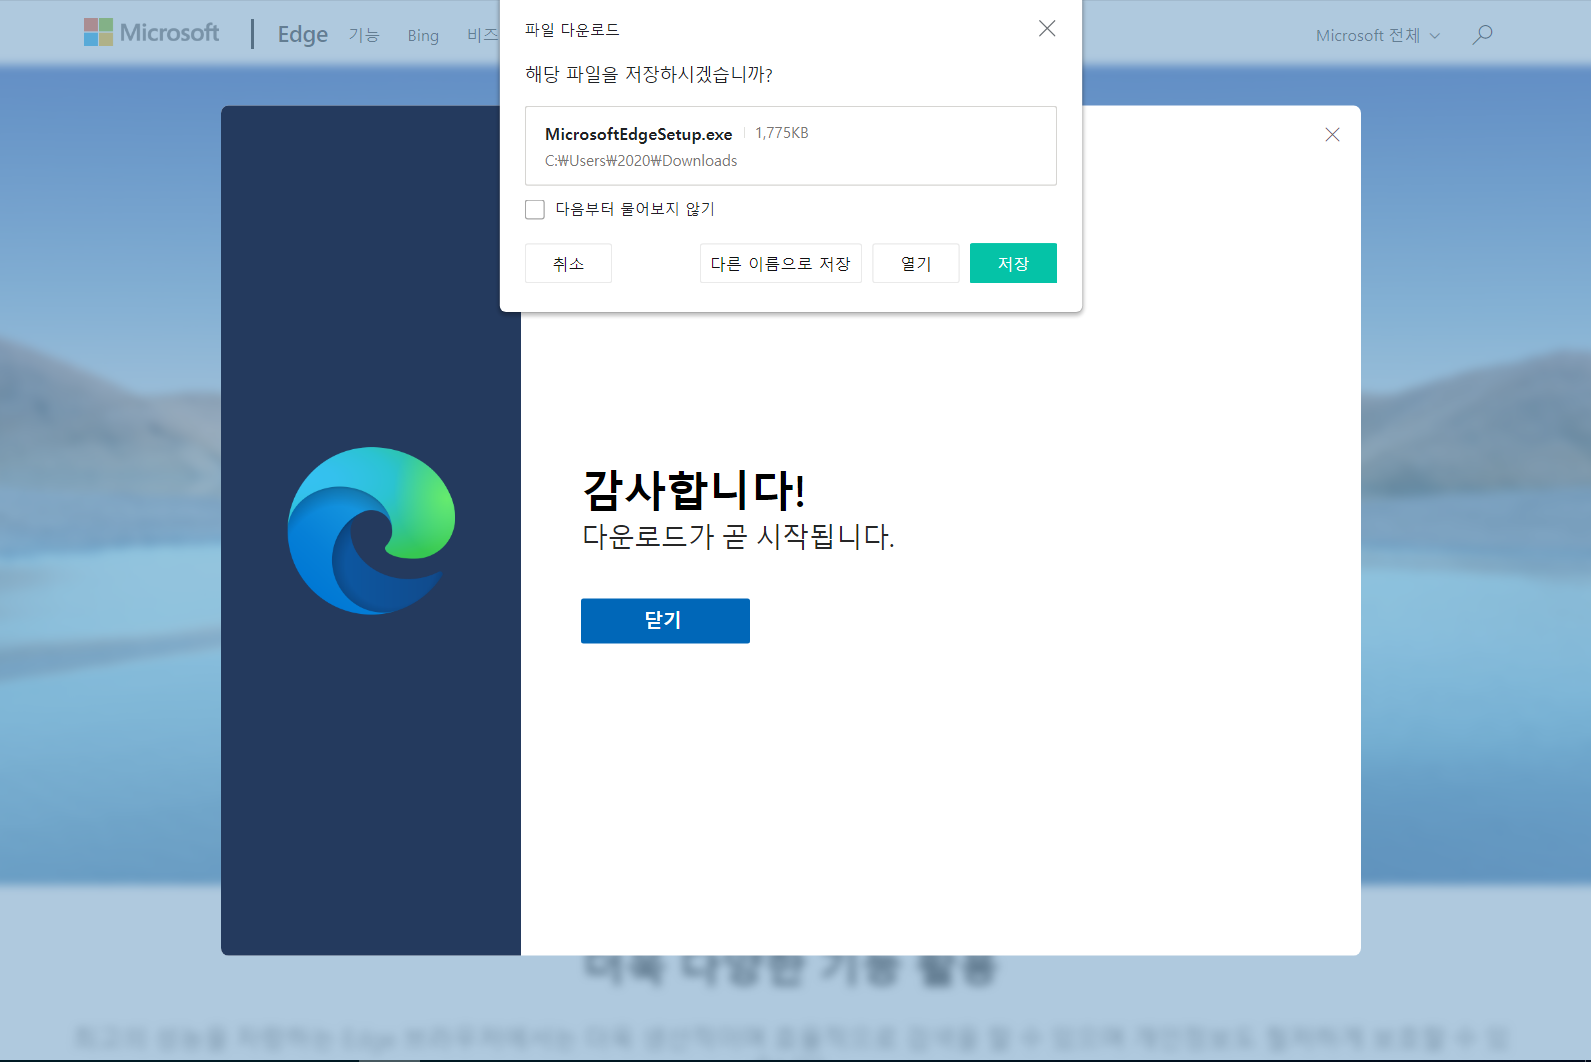Choose 다른 이름으로 저장 button

point(780,263)
